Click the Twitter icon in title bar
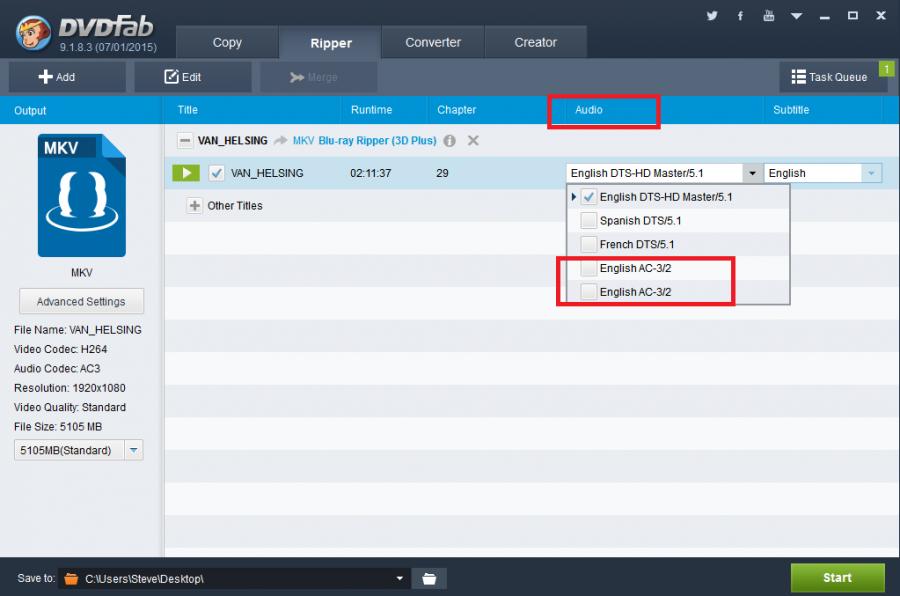 pos(712,16)
